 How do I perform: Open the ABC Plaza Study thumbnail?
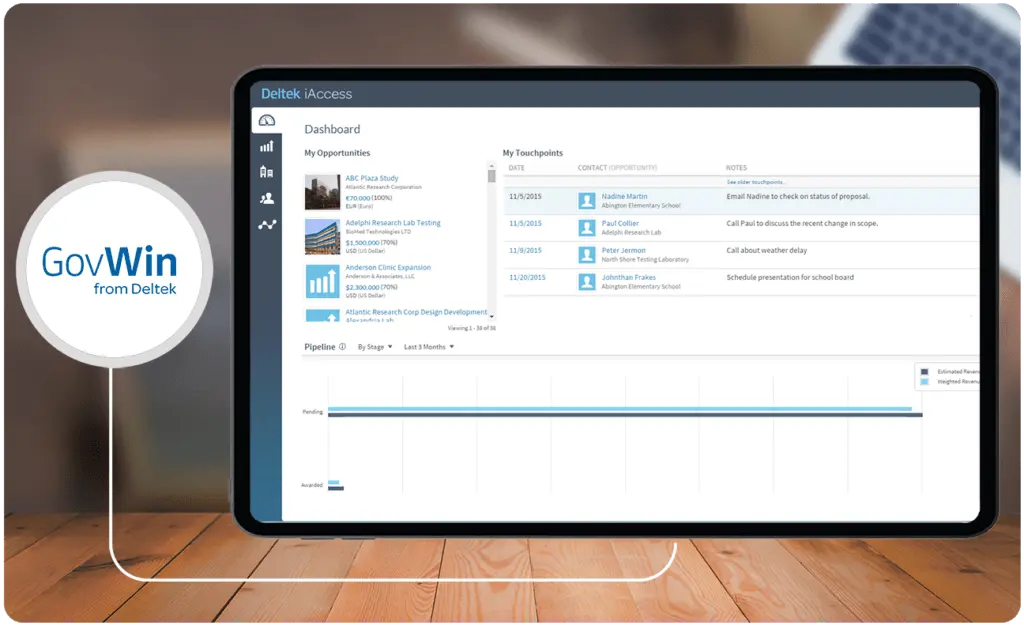tap(322, 191)
